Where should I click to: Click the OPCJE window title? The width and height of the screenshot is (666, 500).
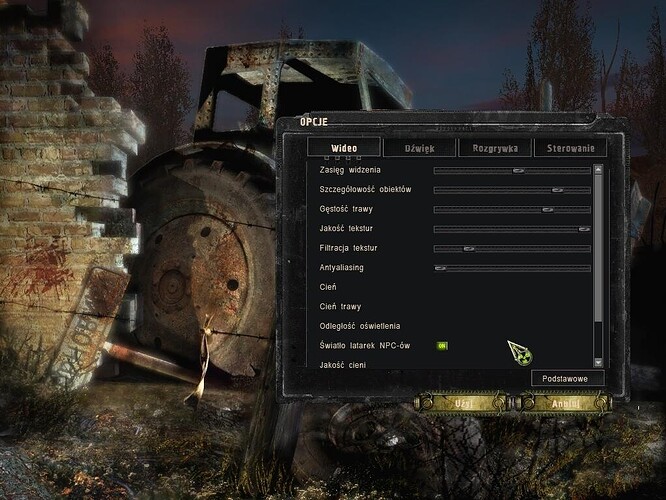(x=314, y=122)
